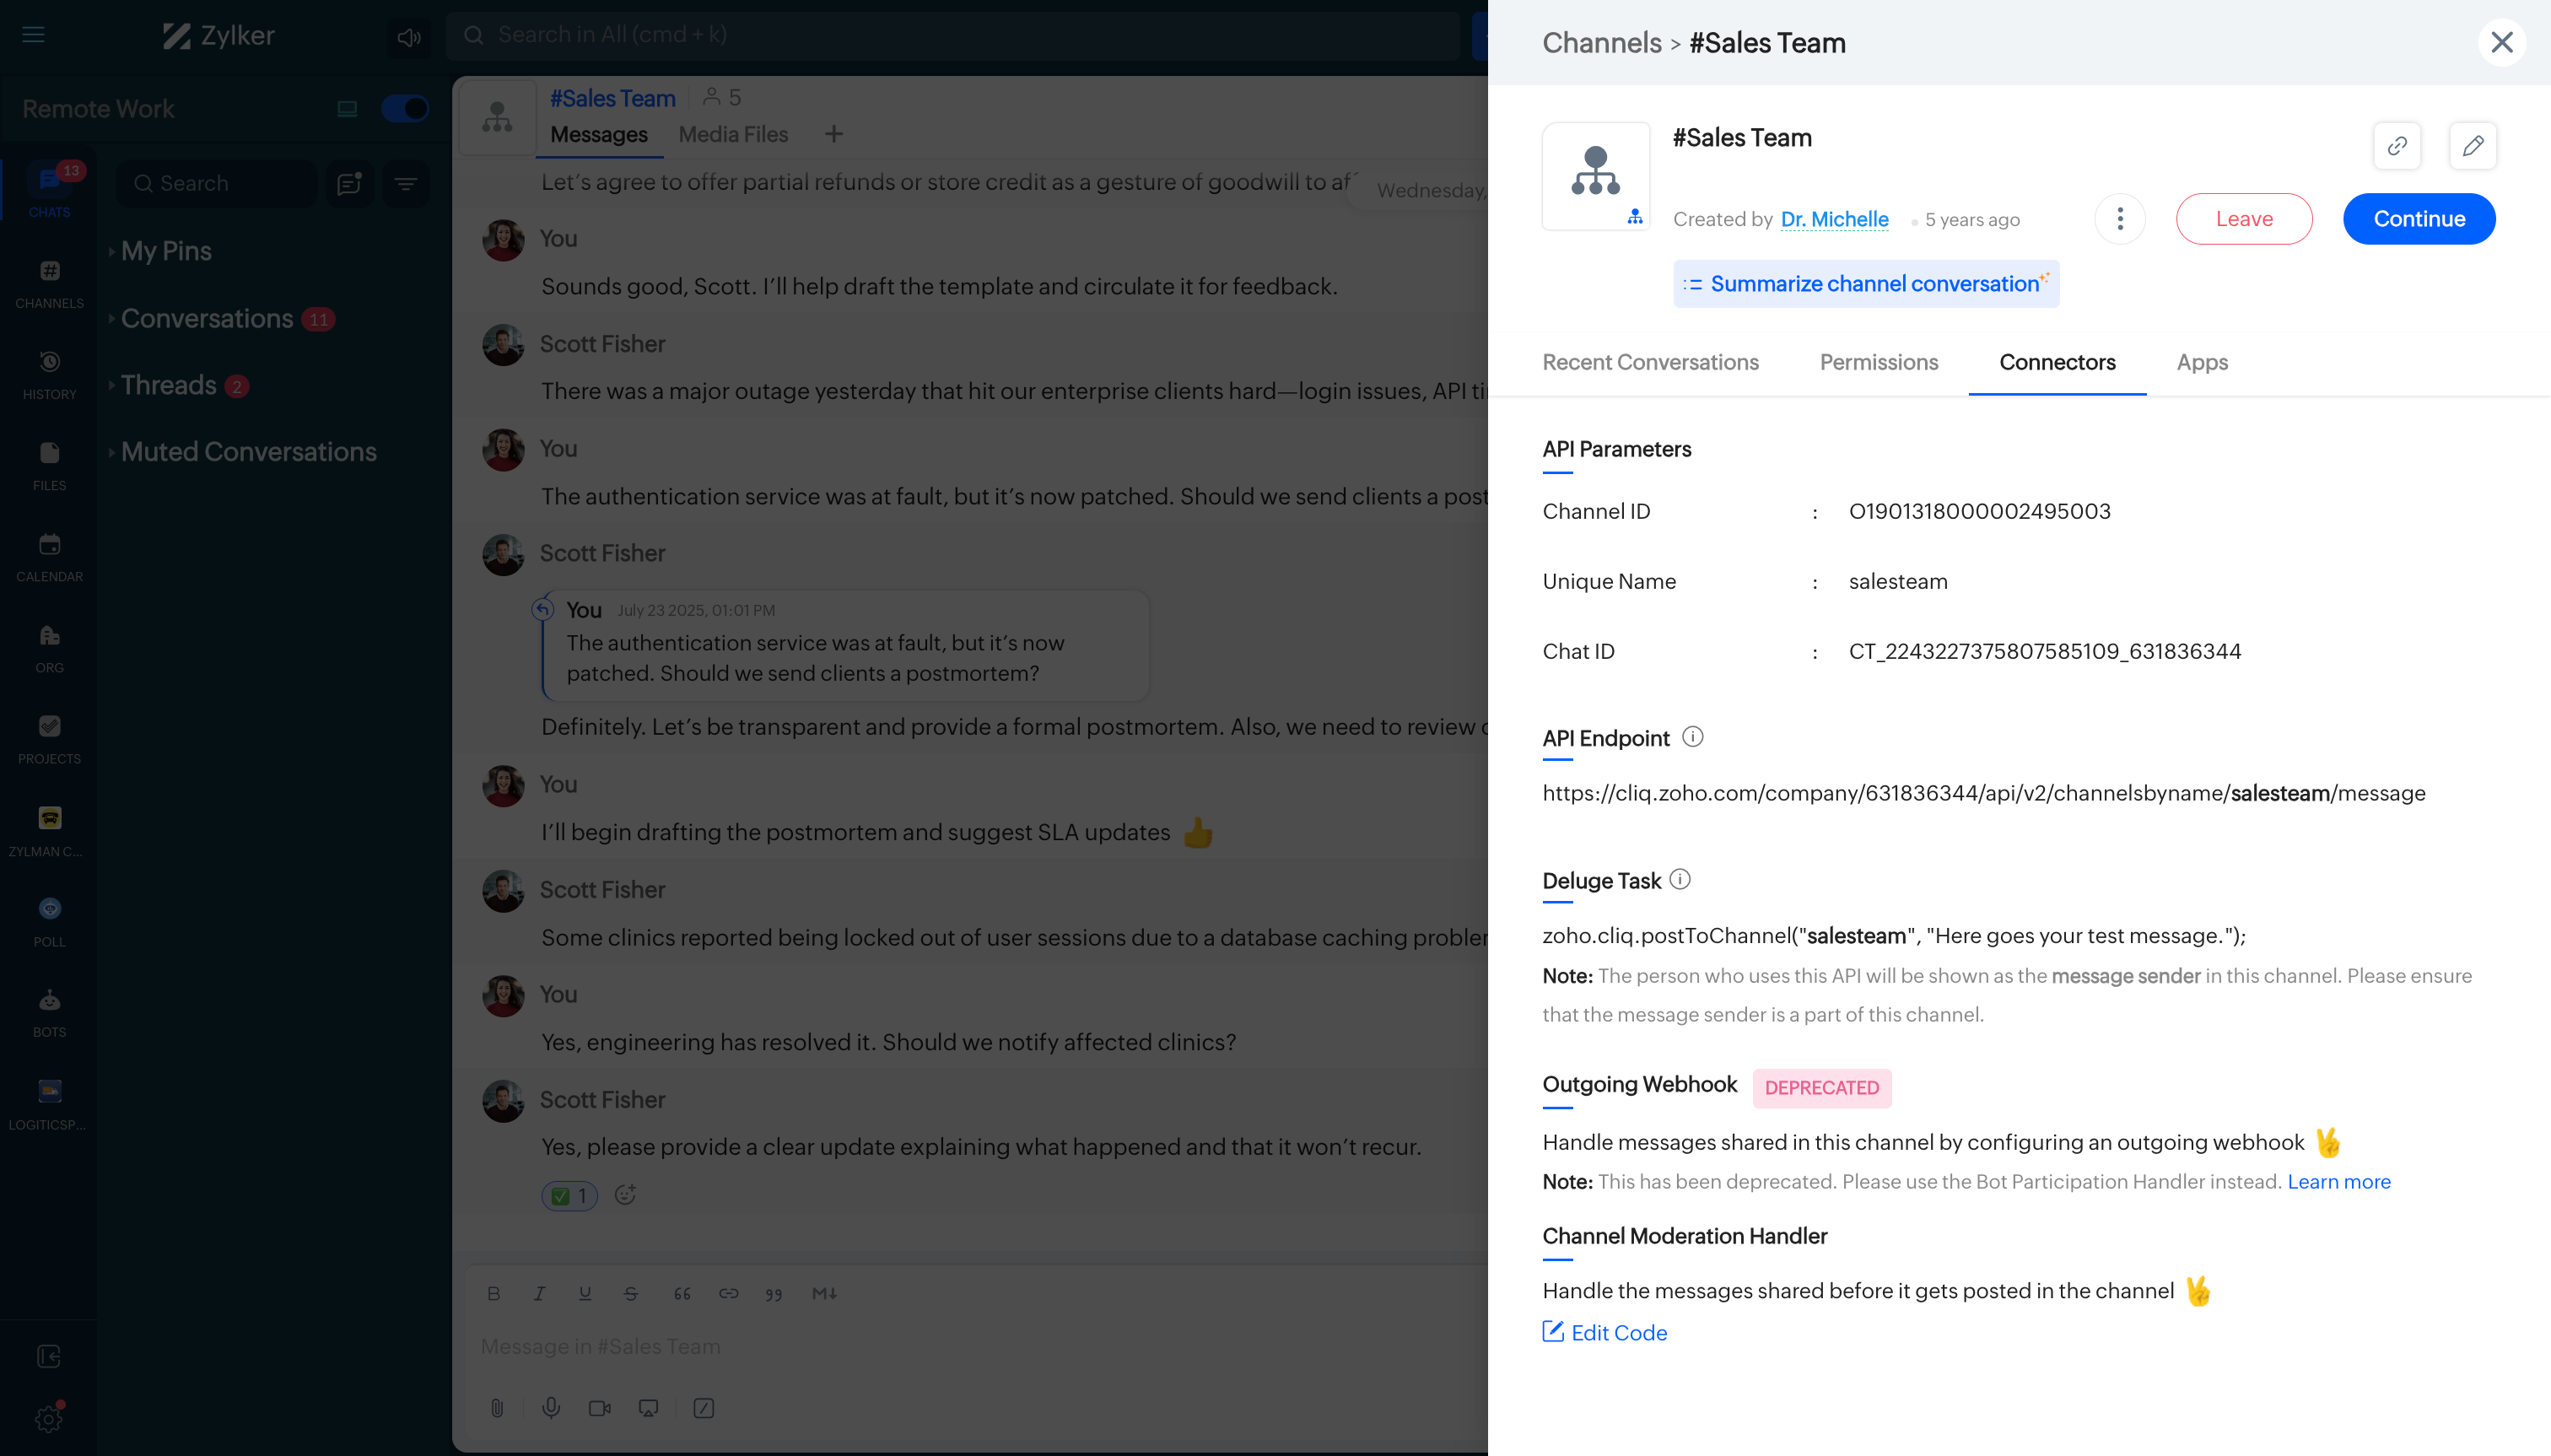Screen dimensions: 2551x1456
Task: Click the insert link icon in composer
Action: 728,1293
